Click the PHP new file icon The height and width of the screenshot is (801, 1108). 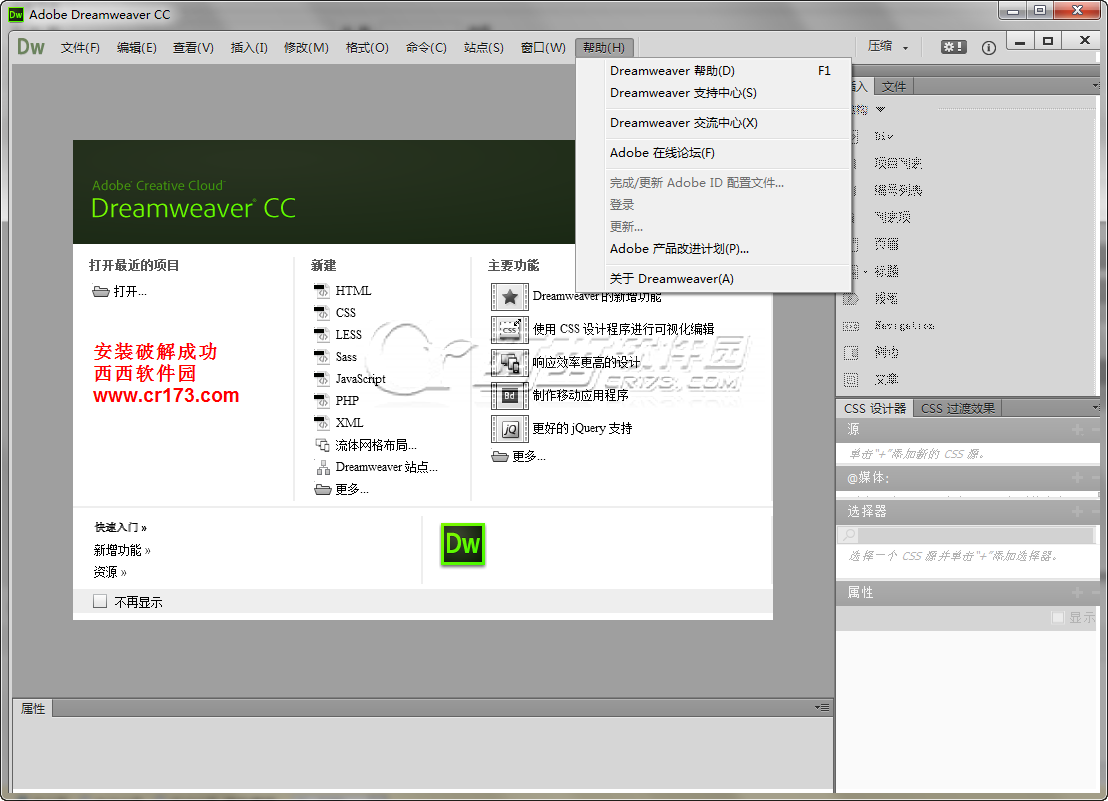[x=322, y=400]
